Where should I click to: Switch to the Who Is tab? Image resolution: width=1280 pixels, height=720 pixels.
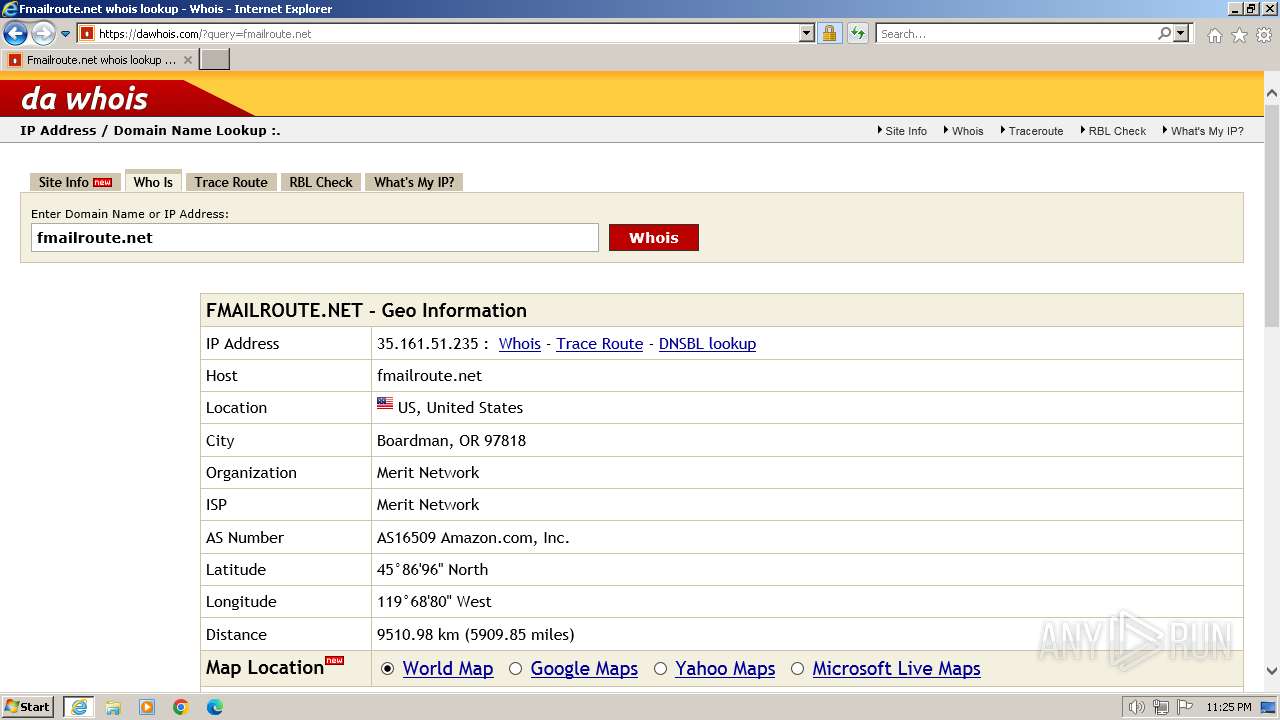[x=153, y=182]
